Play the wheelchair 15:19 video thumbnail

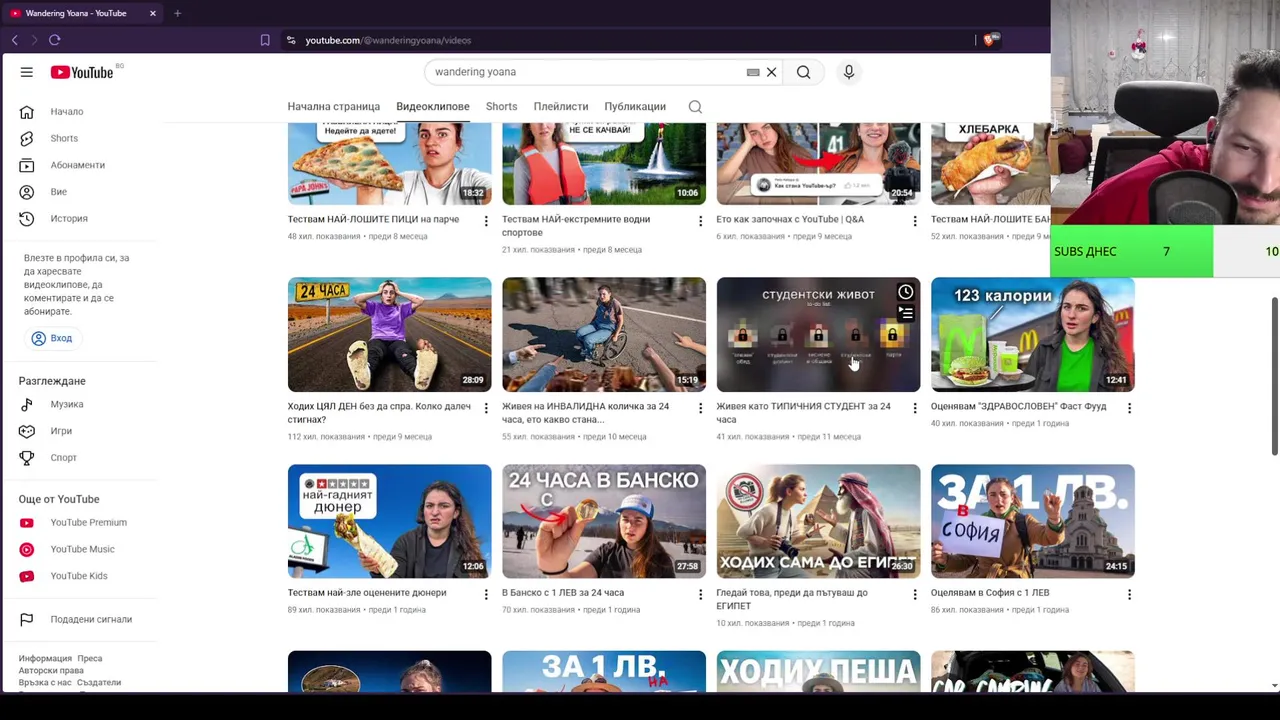(603, 334)
